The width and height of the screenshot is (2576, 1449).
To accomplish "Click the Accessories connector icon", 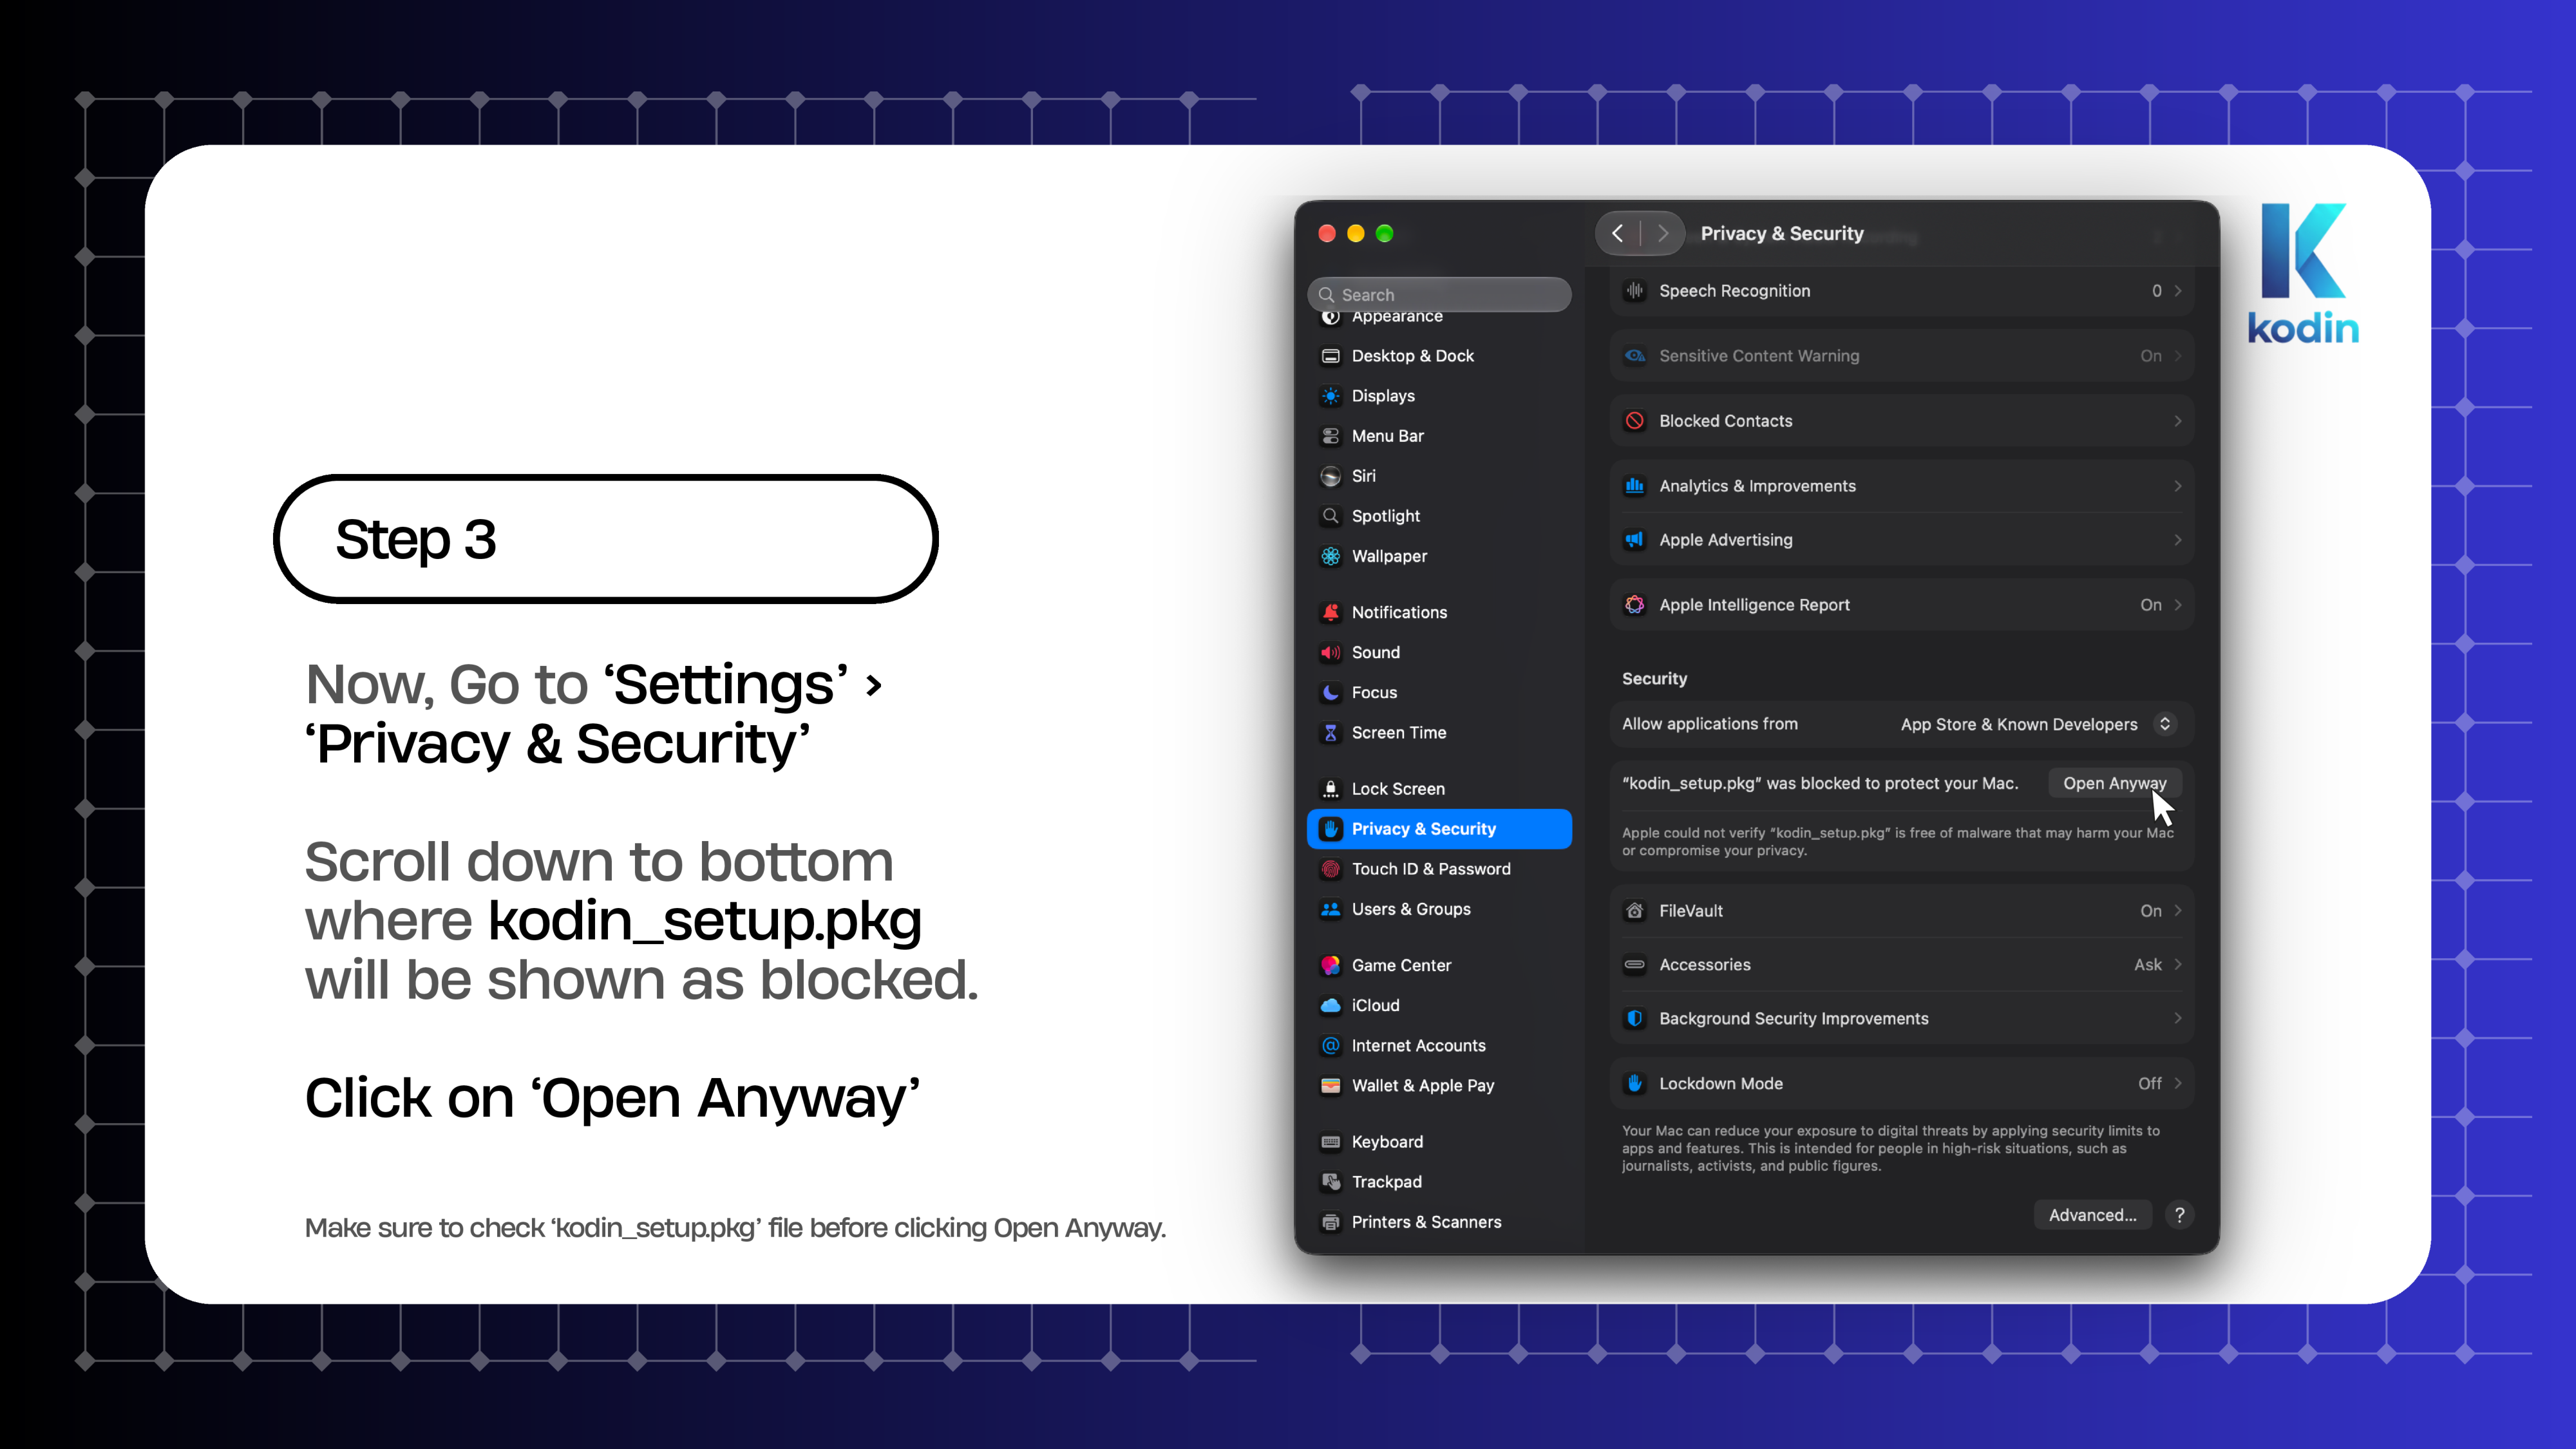I will 1634,965.
